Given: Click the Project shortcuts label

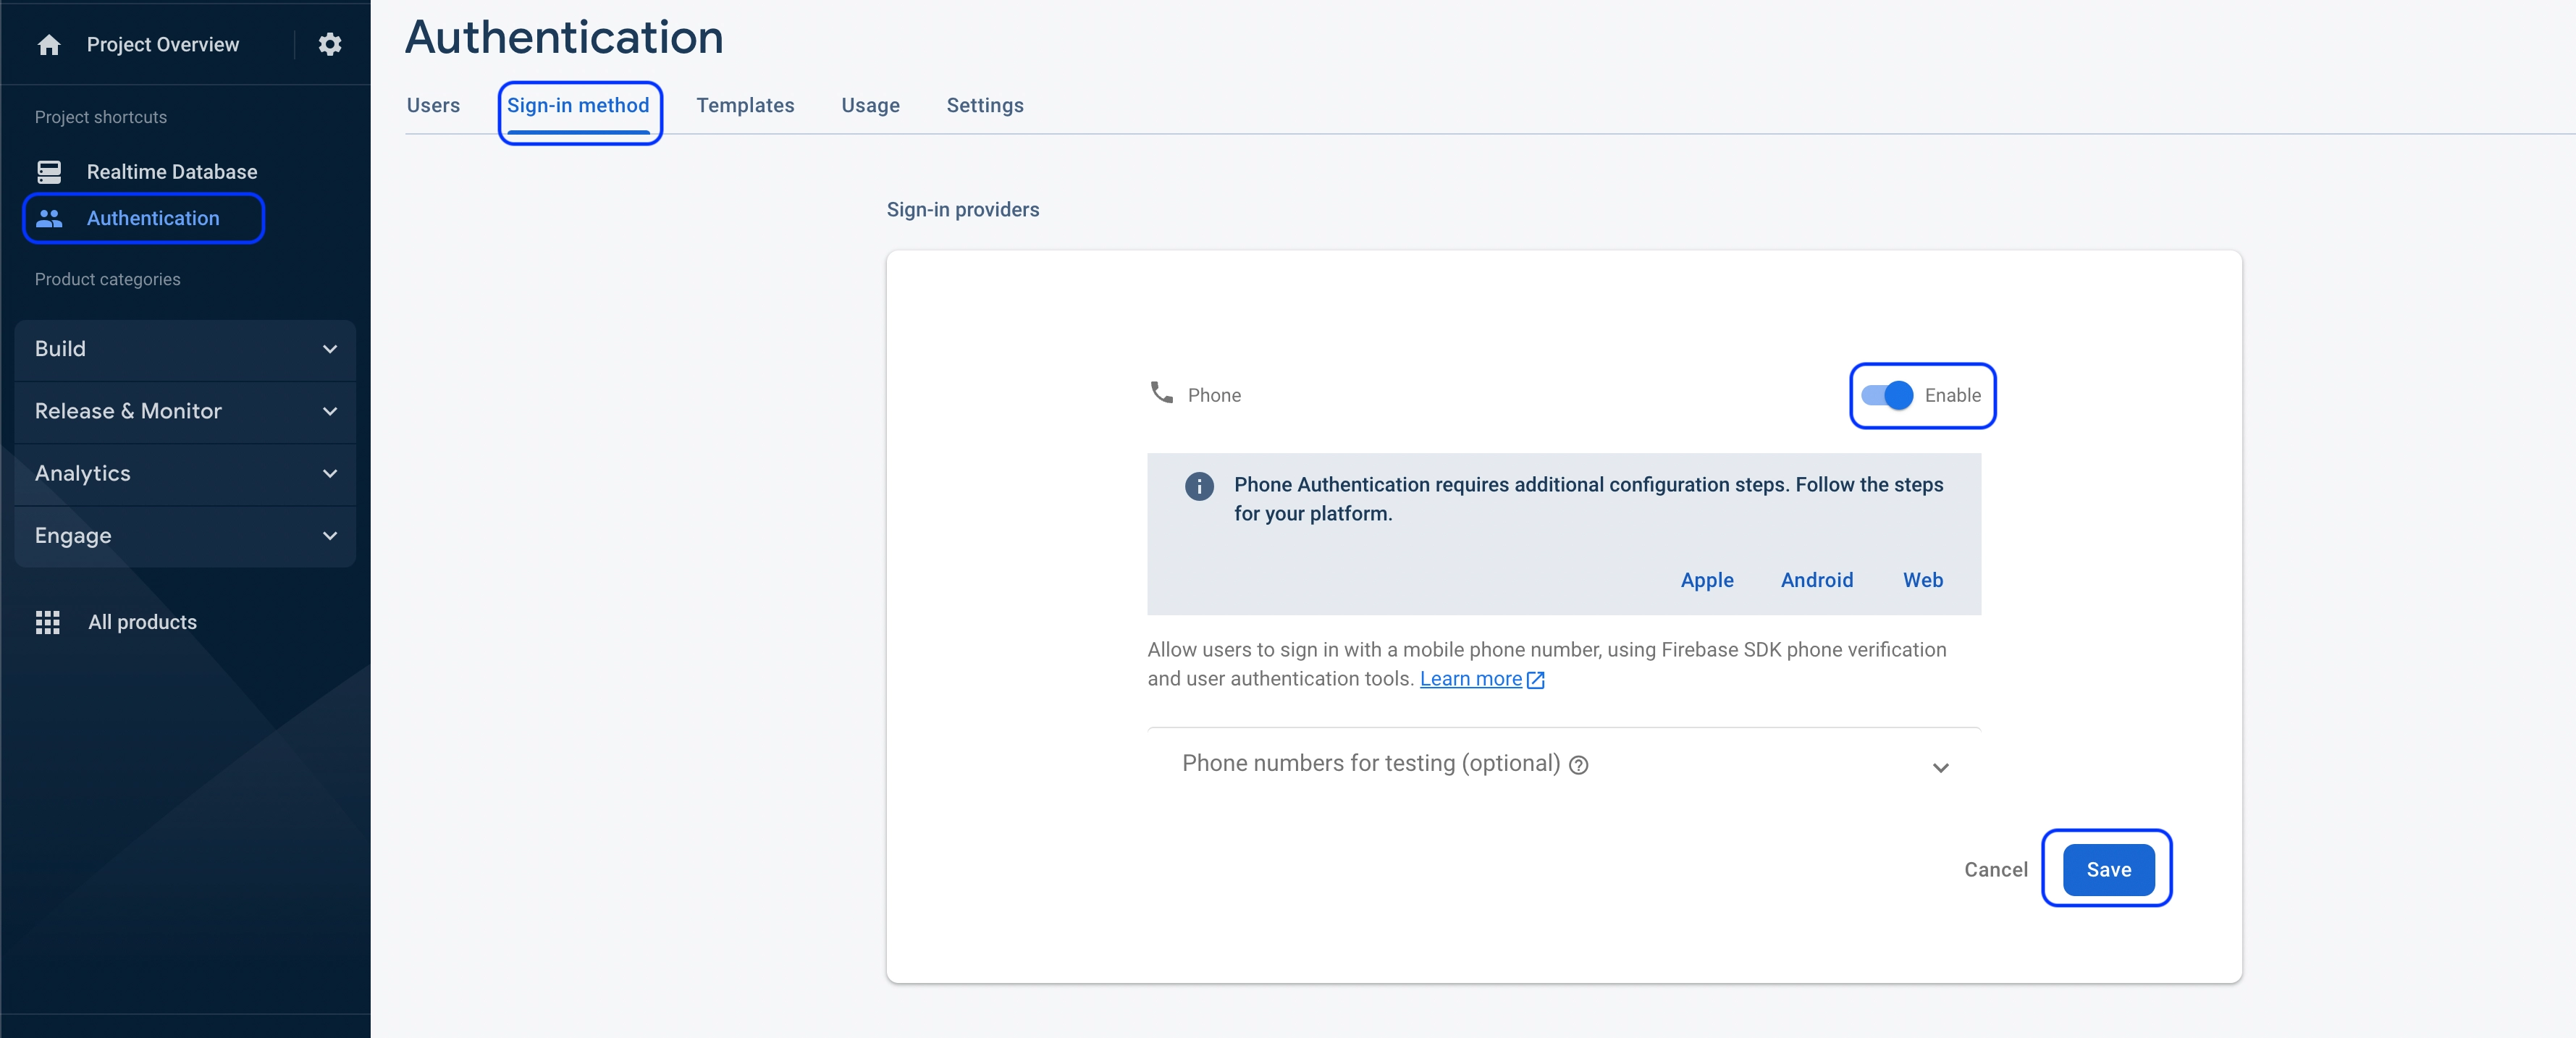Looking at the screenshot, I should [101, 118].
